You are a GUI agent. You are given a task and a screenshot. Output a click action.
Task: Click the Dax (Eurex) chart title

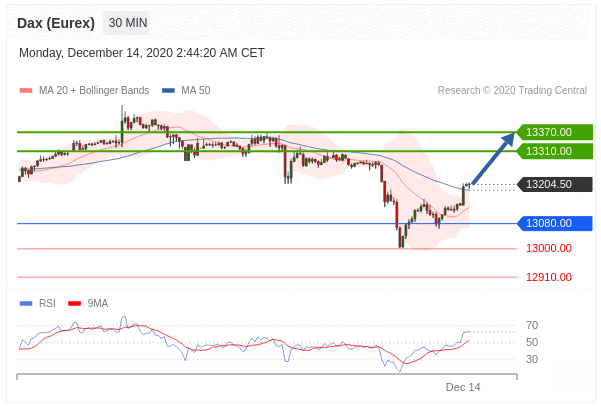[56, 22]
